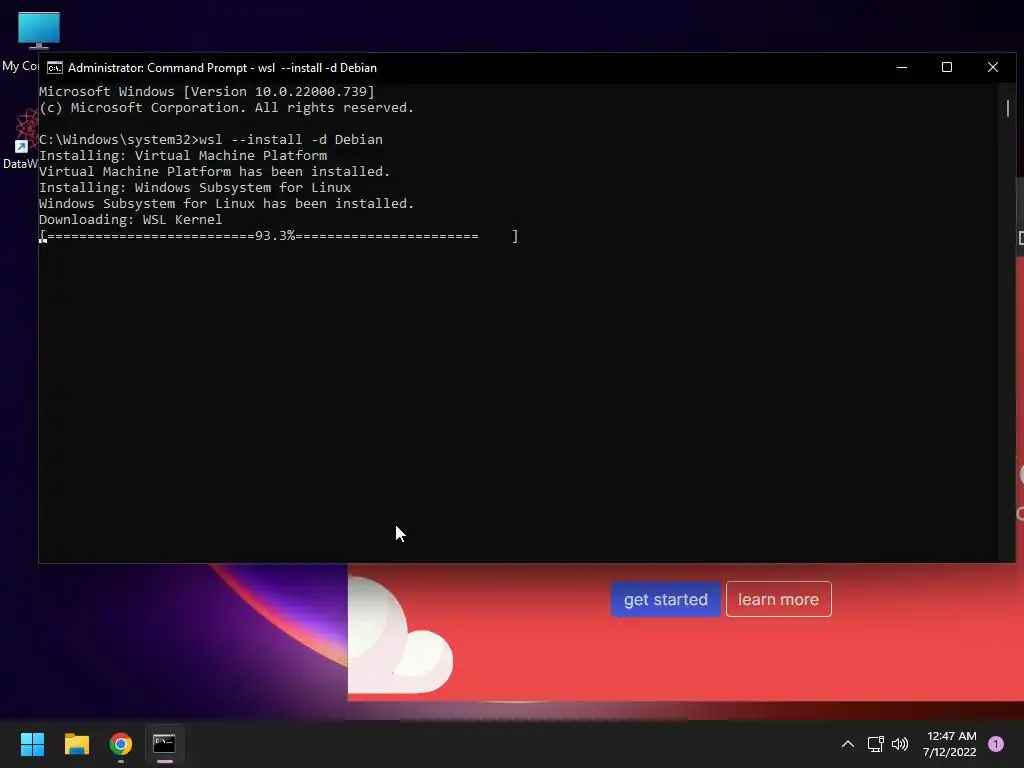The height and width of the screenshot is (768, 1024).
Task: Click the Microsoft Windows version line
Action: (206, 92)
